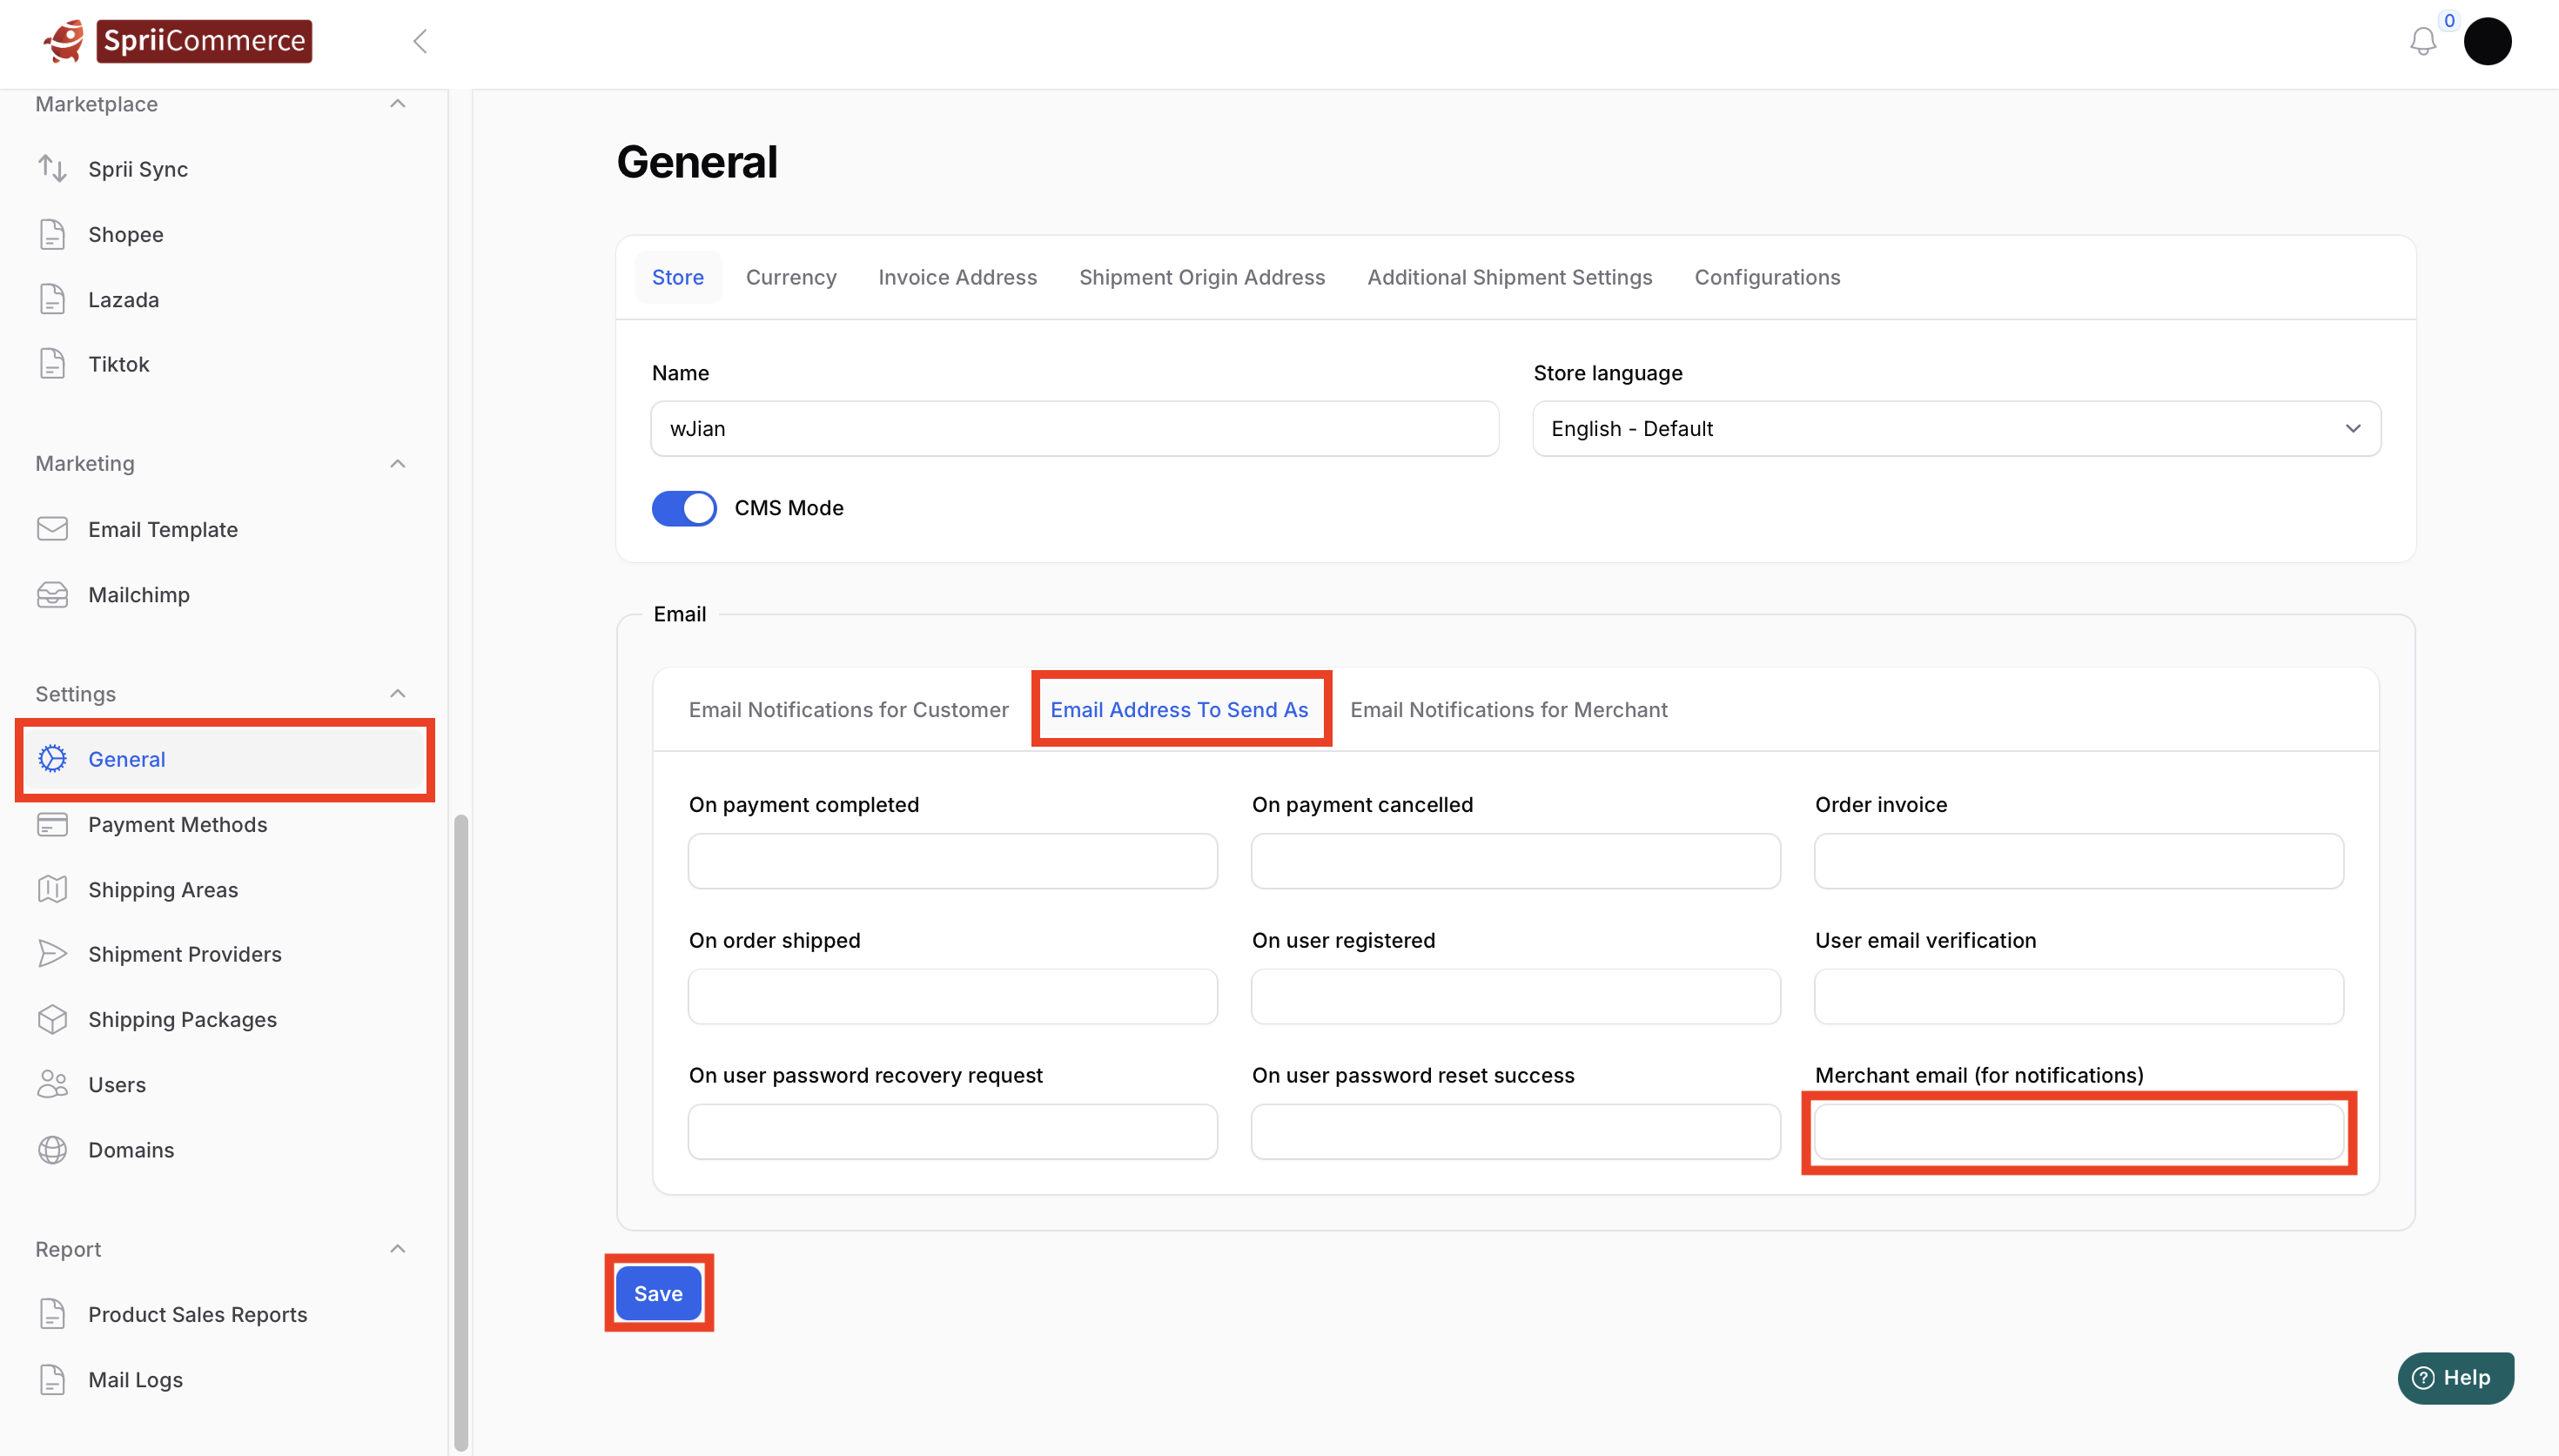
Task: Switch to the Currency tab
Action: point(790,277)
